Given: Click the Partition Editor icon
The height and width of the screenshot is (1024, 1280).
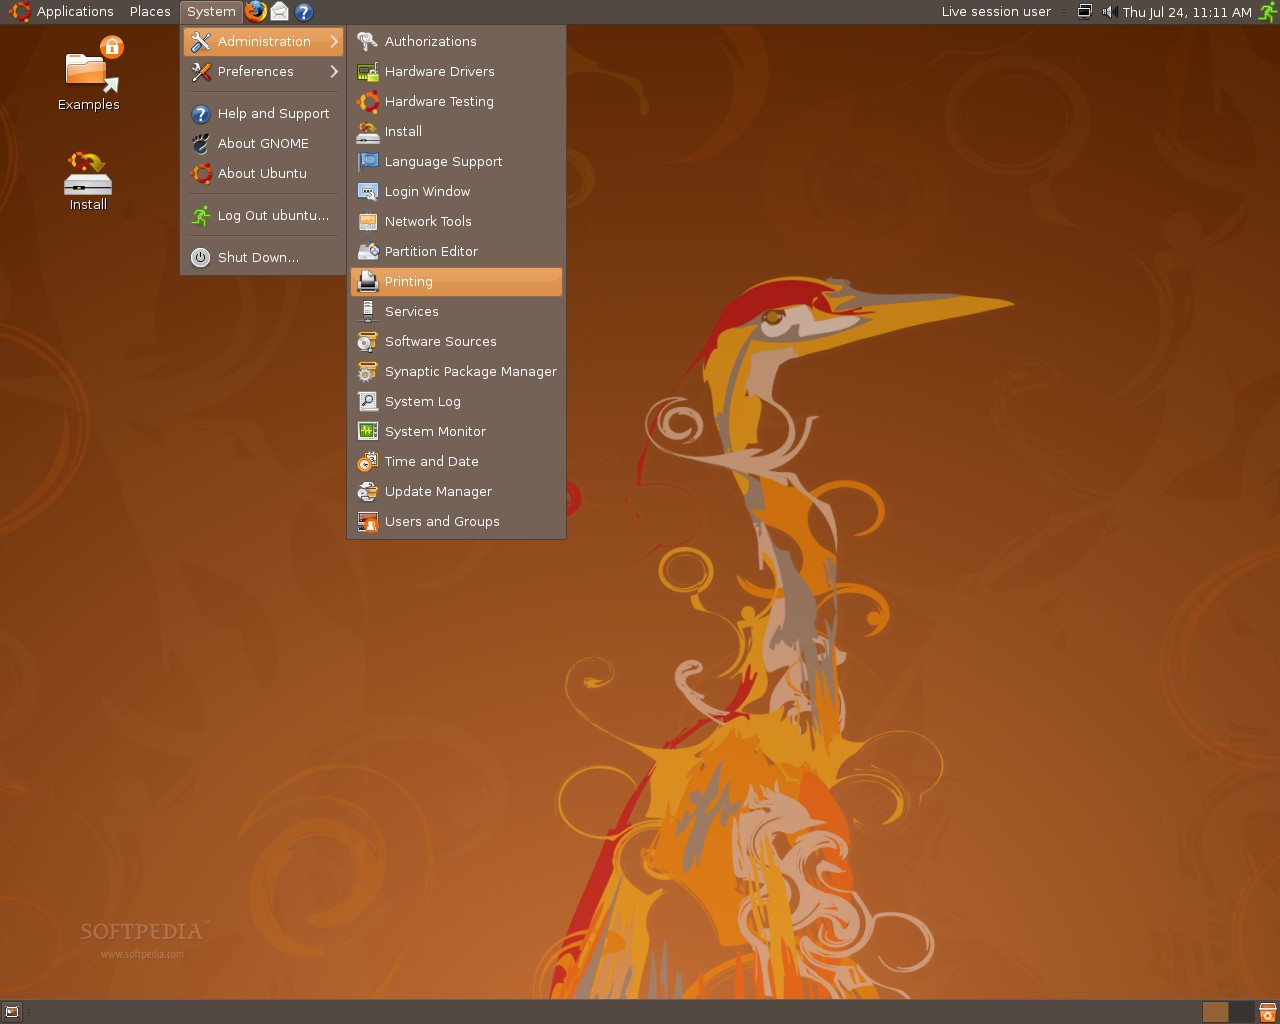Looking at the screenshot, I should pyautogui.click(x=367, y=251).
